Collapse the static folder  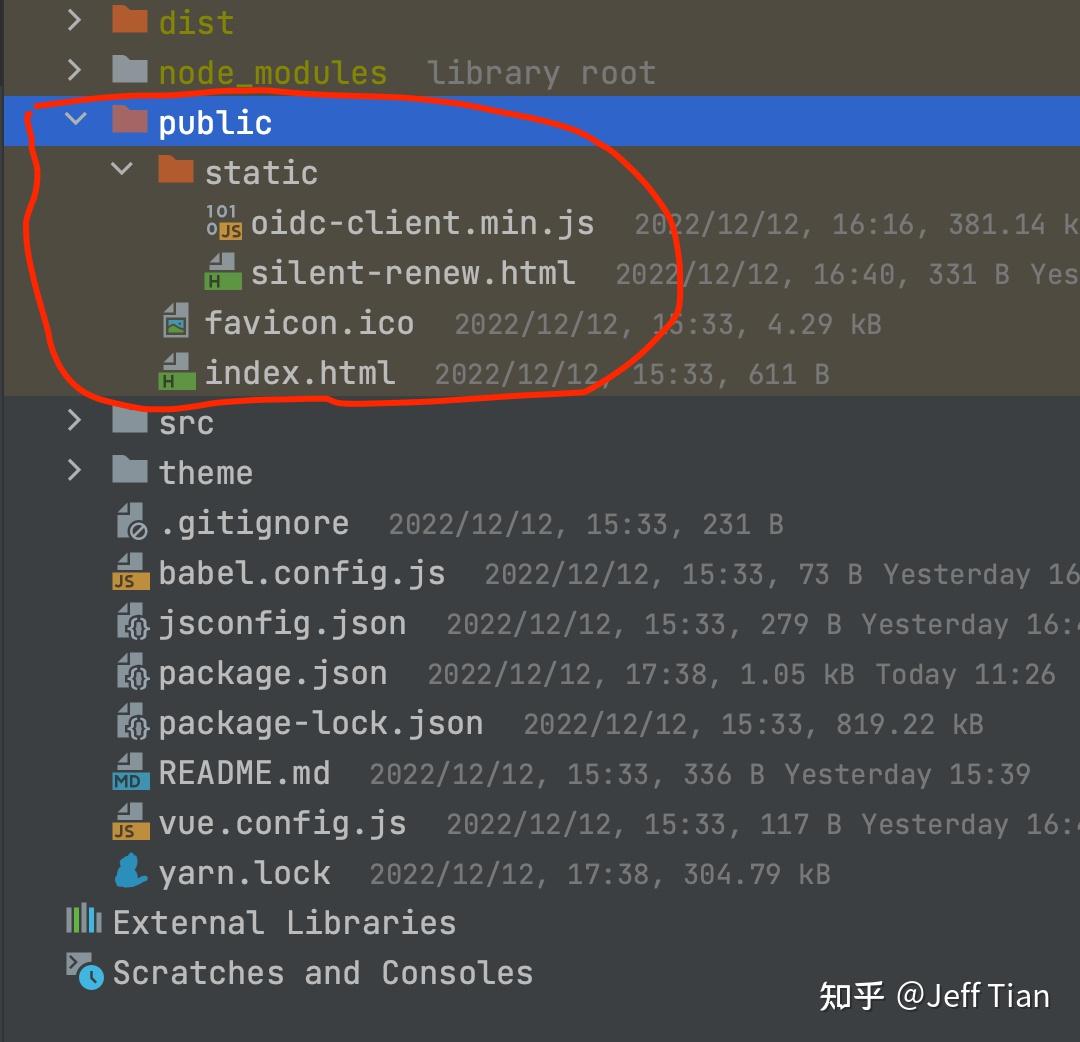pos(122,170)
